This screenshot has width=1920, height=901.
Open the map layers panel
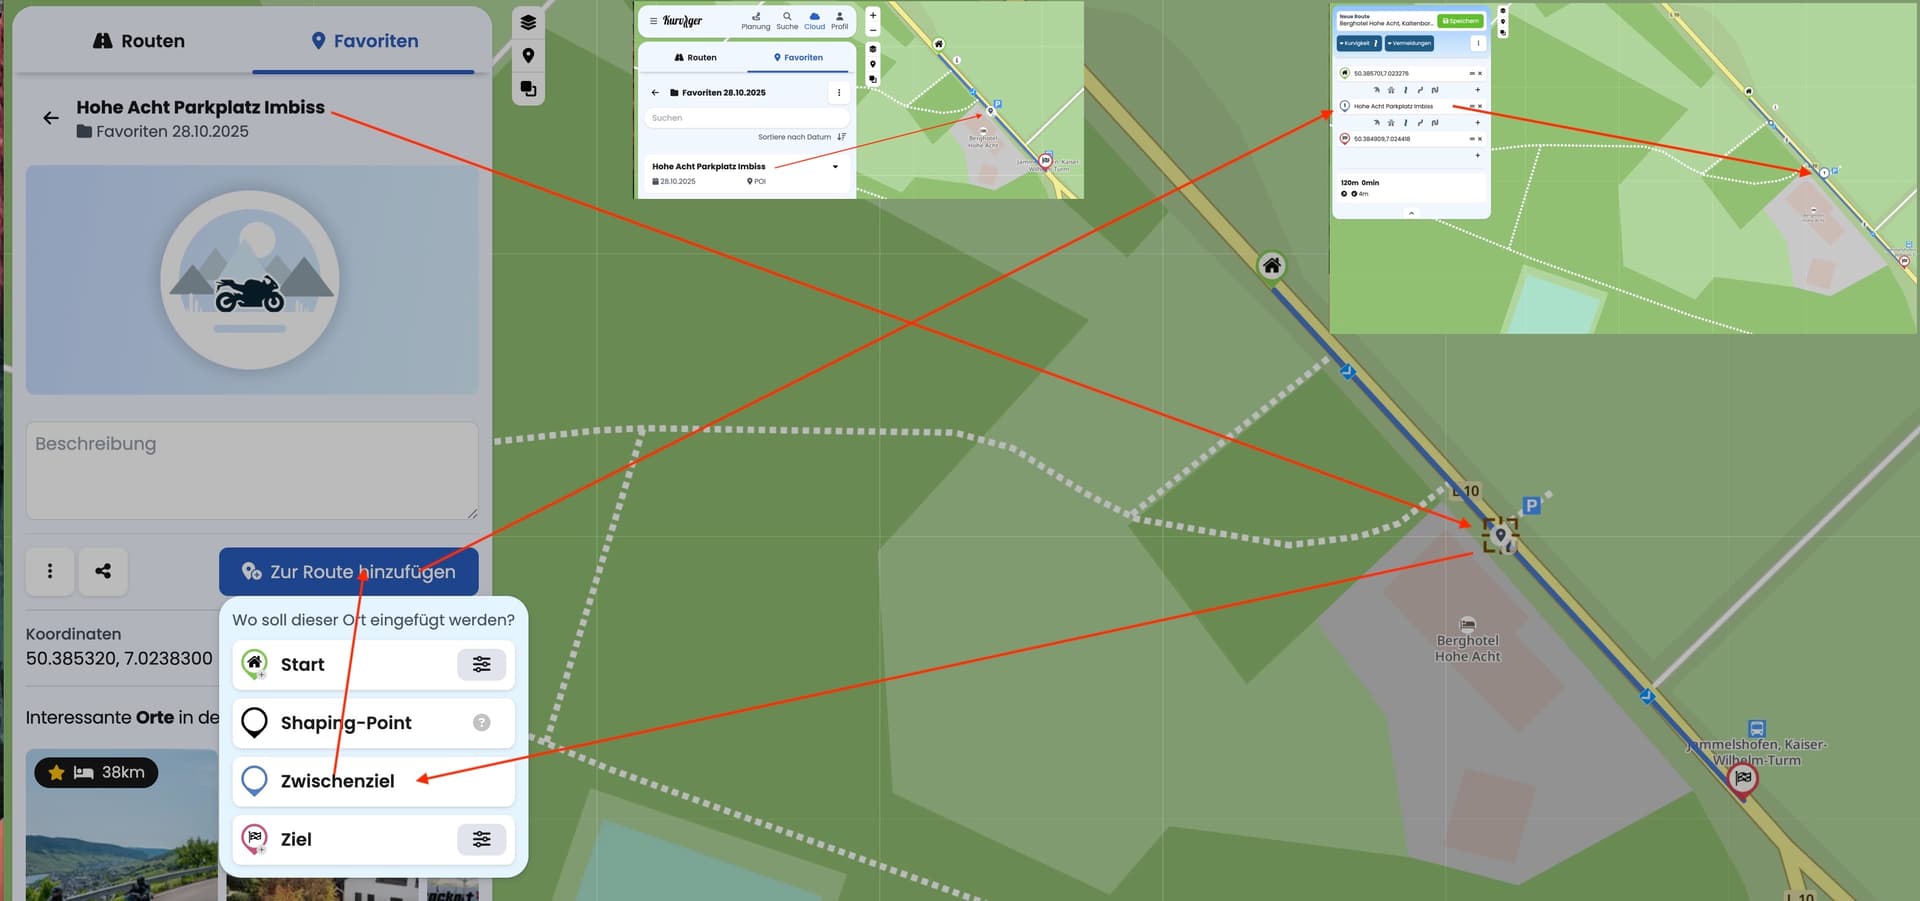pos(528,23)
